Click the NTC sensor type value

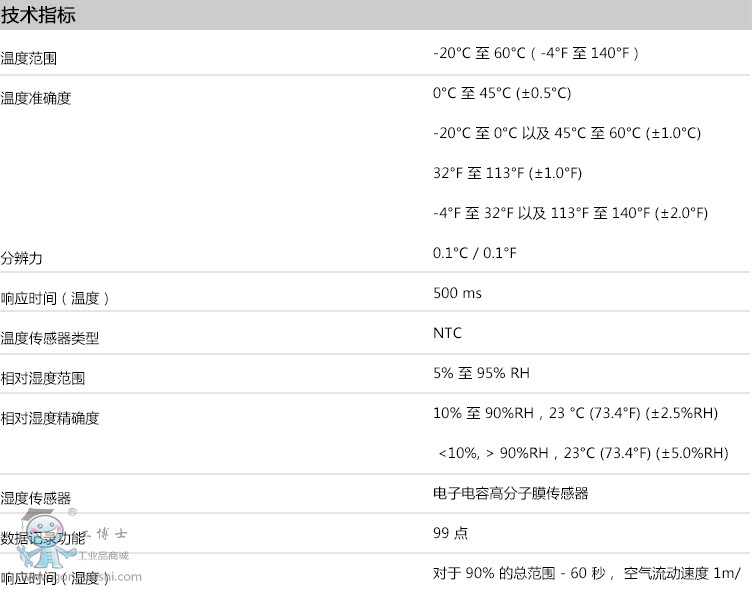[447, 333]
